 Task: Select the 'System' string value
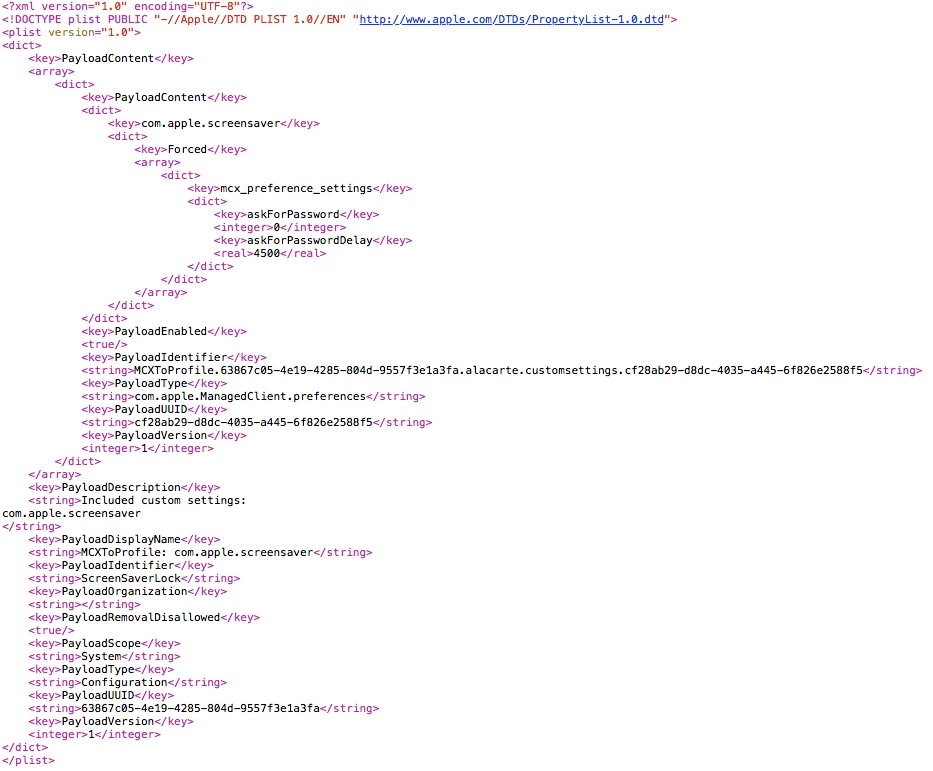(101, 656)
